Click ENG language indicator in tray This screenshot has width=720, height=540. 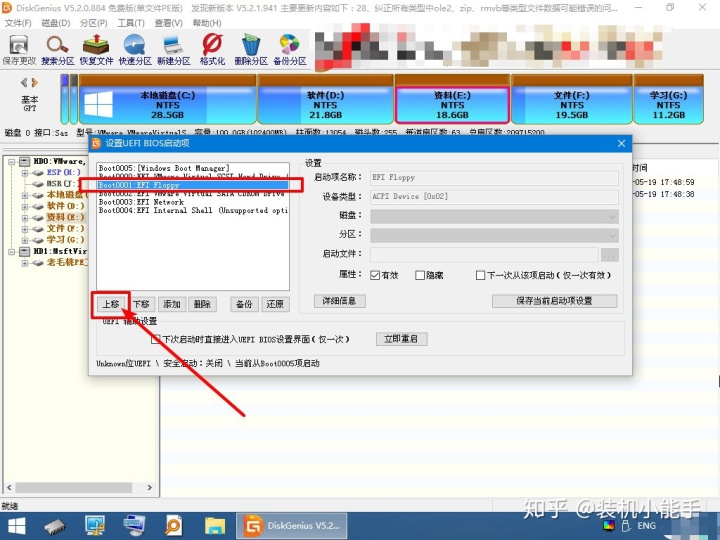tap(647, 526)
